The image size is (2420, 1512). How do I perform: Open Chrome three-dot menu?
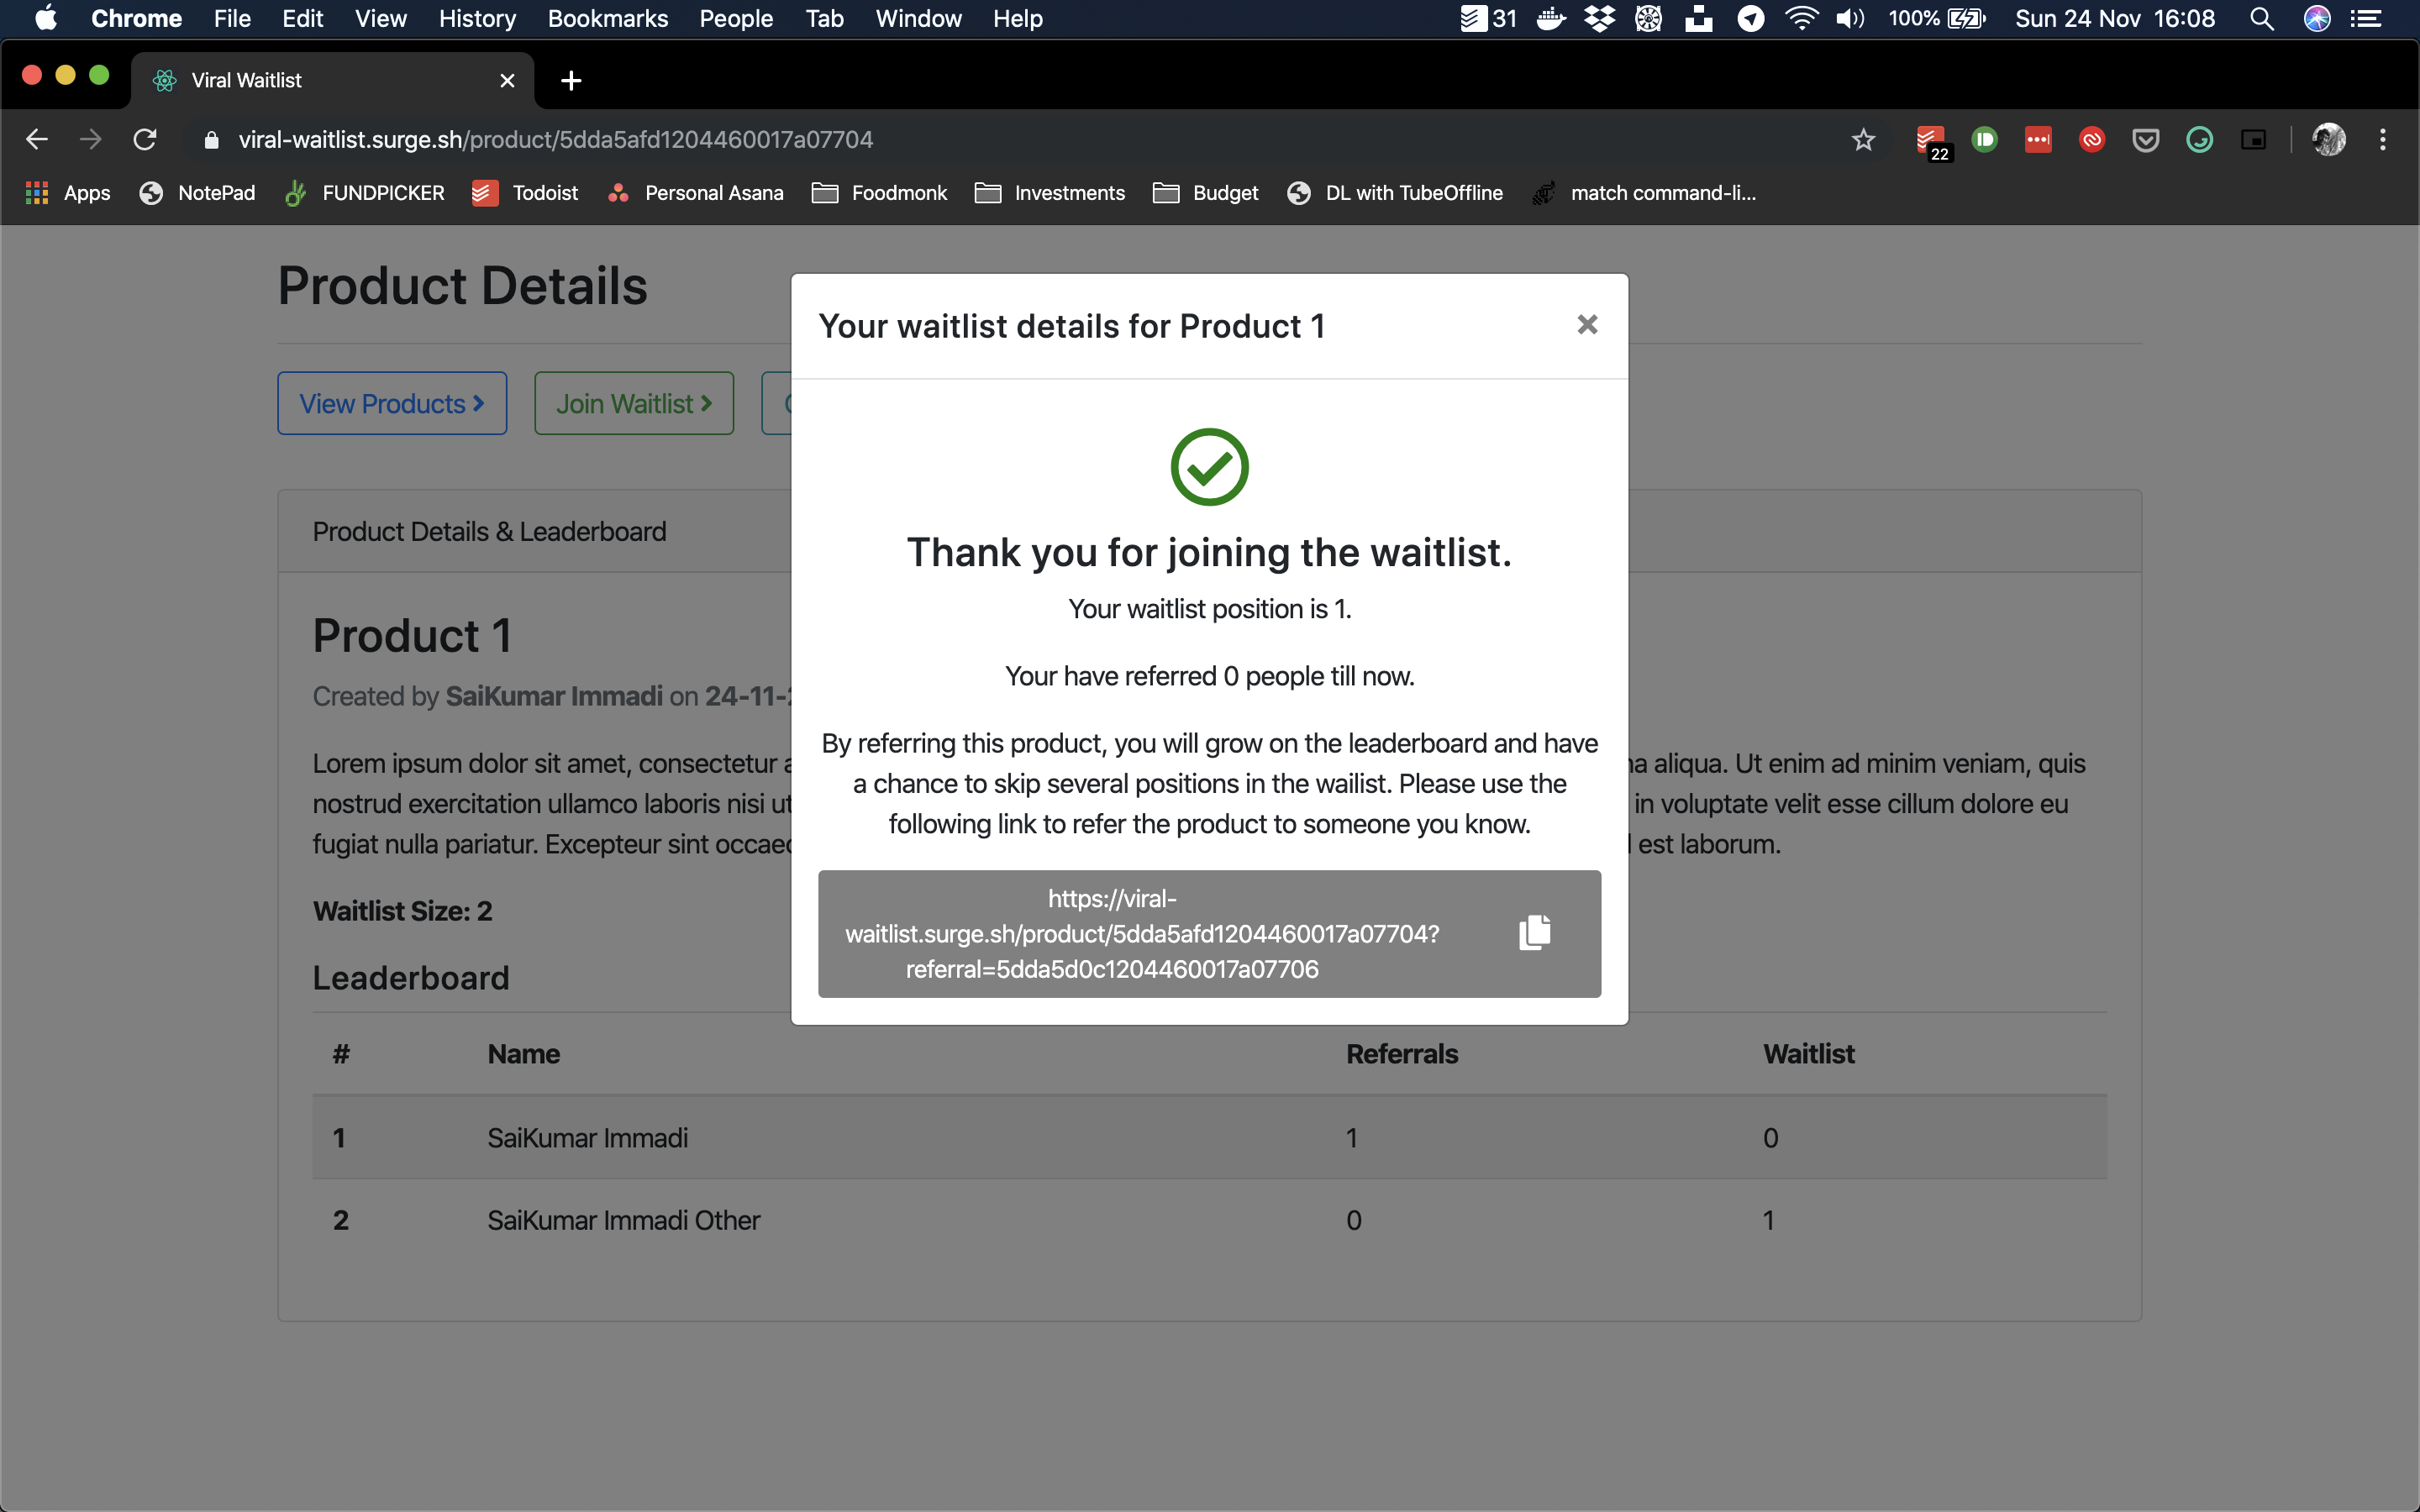tap(2383, 140)
